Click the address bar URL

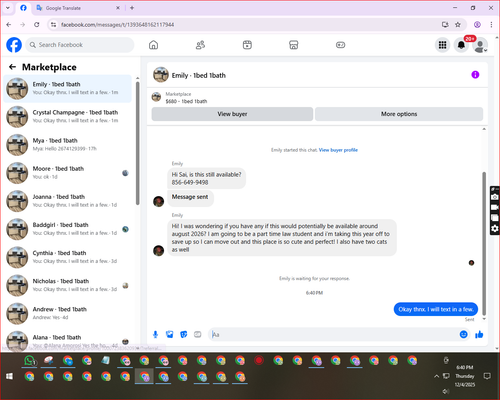[x=117, y=25]
